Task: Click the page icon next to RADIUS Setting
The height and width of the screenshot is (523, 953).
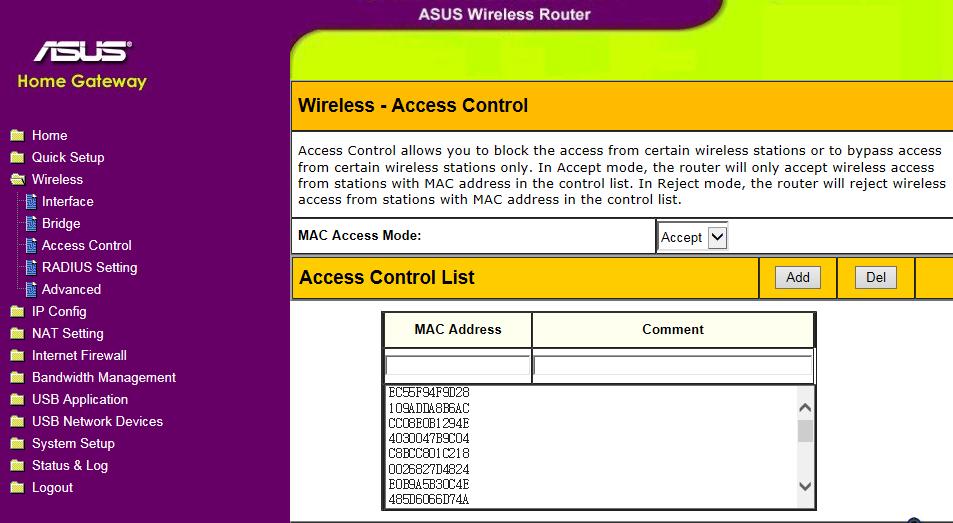Action: pyautogui.click(x=30, y=268)
